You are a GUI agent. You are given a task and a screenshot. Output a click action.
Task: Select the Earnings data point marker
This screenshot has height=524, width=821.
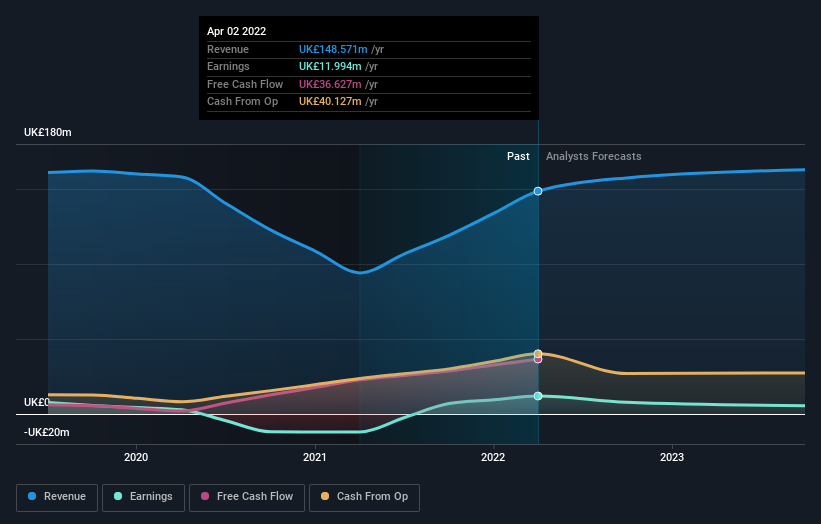click(x=538, y=396)
